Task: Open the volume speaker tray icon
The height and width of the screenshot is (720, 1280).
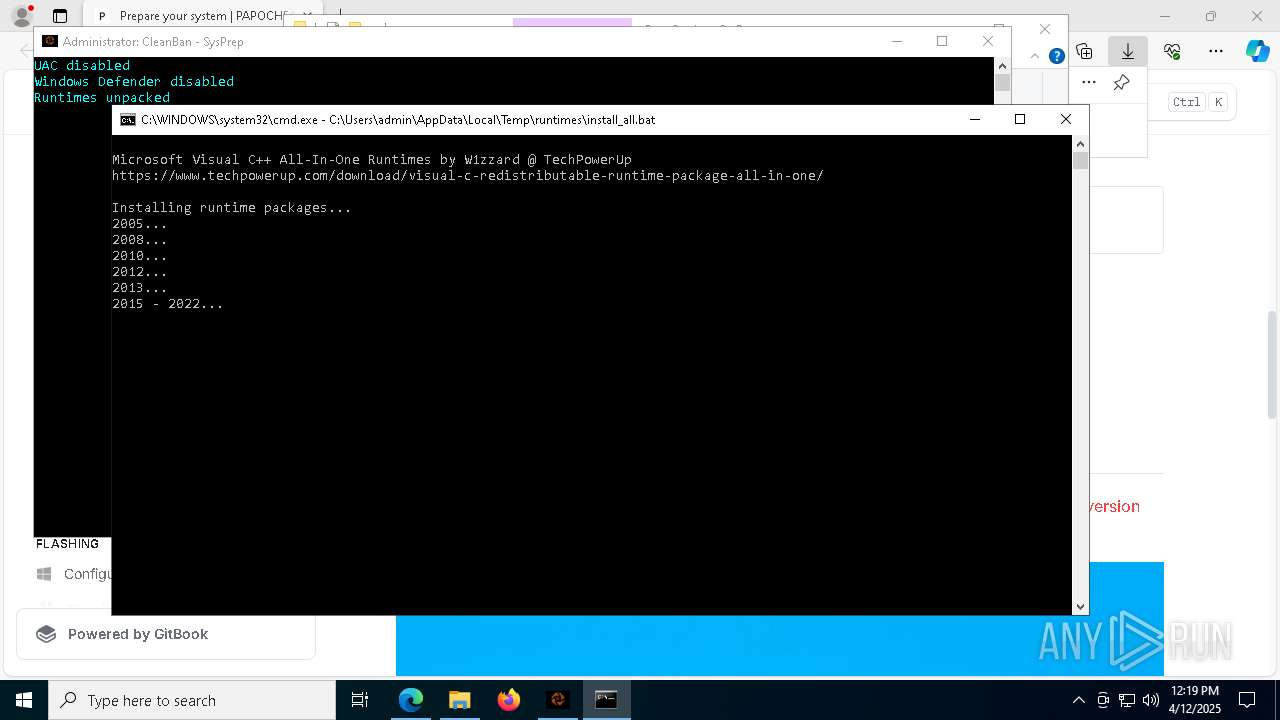Action: [1151, 700]
